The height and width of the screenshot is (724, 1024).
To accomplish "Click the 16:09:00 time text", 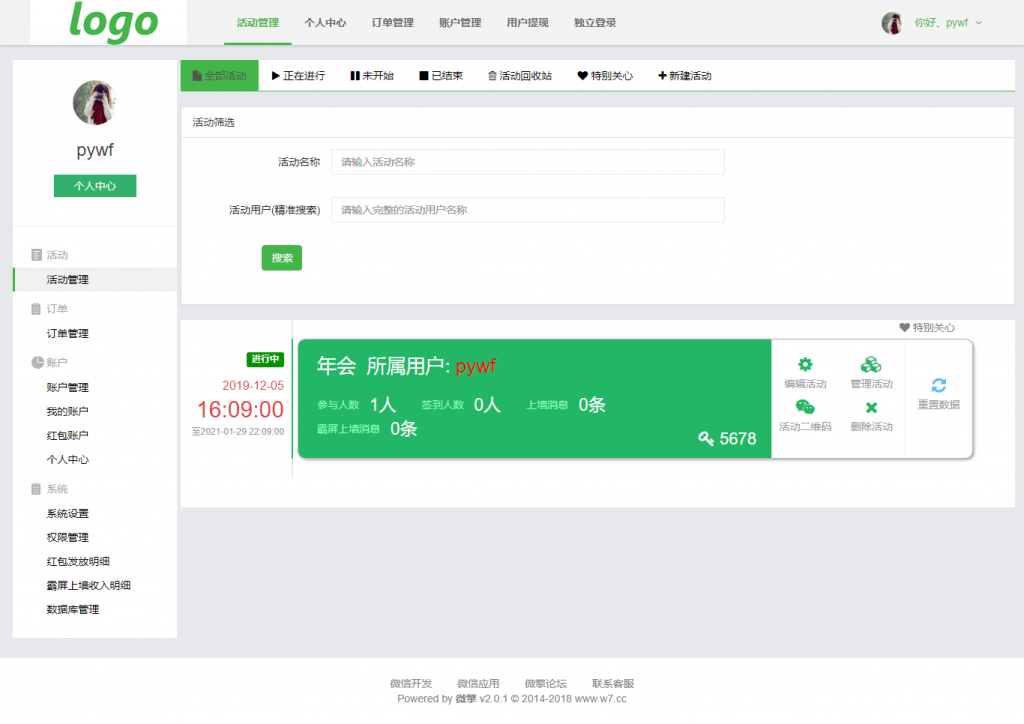I will 240,410.
